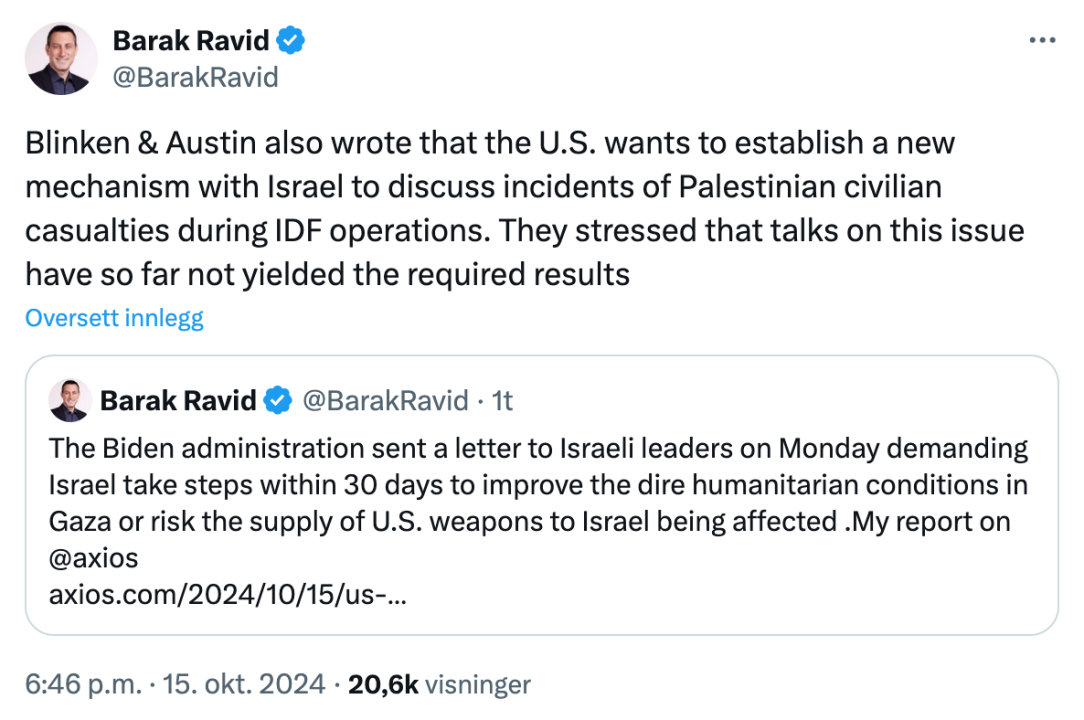
Task: Open @BarakRavid handle in quoted post header
Action: [385, 401]
